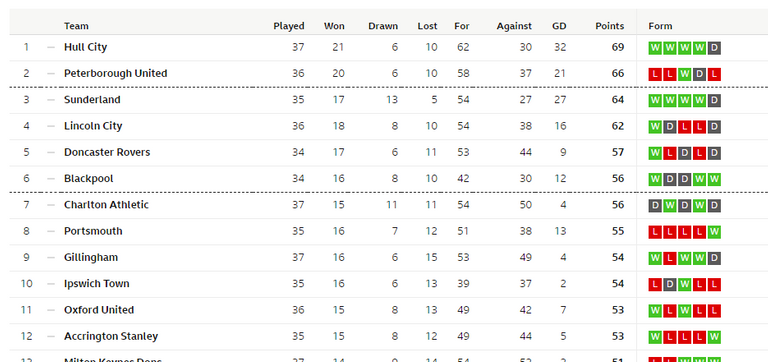768x362 pixels.
Task: Open the Accrington Stanley team link
Action: pyautogui.click(x=111, y=337)
